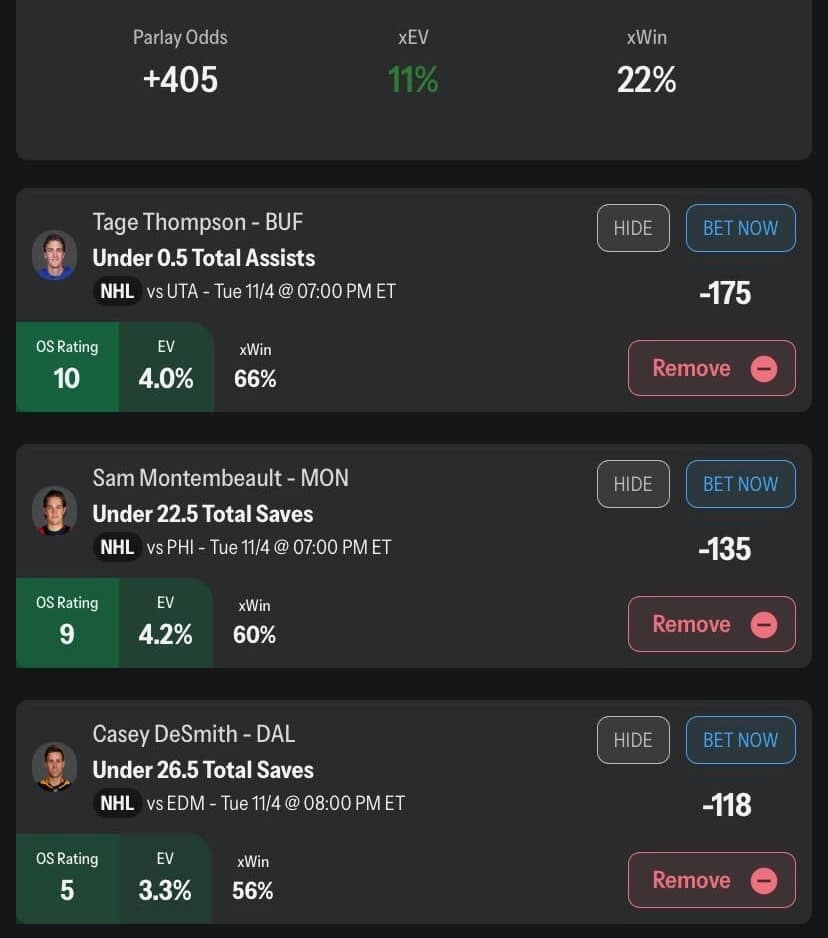Hide the Casey DeSmith pick

tap(633, 740)
